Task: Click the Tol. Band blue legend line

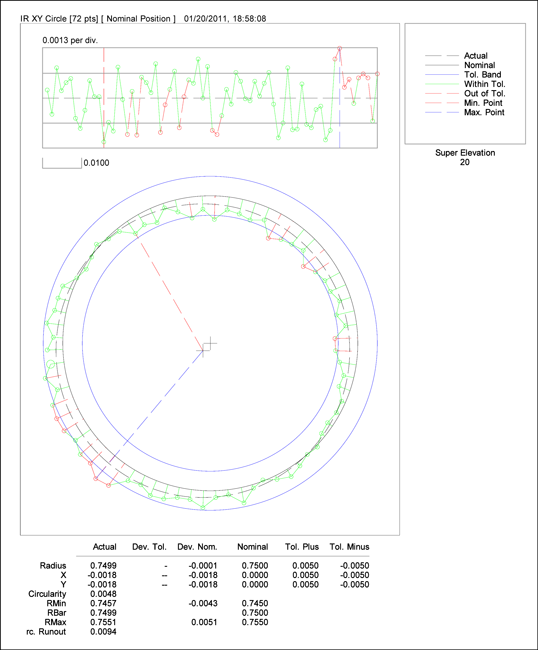Action: pos(442,75)
